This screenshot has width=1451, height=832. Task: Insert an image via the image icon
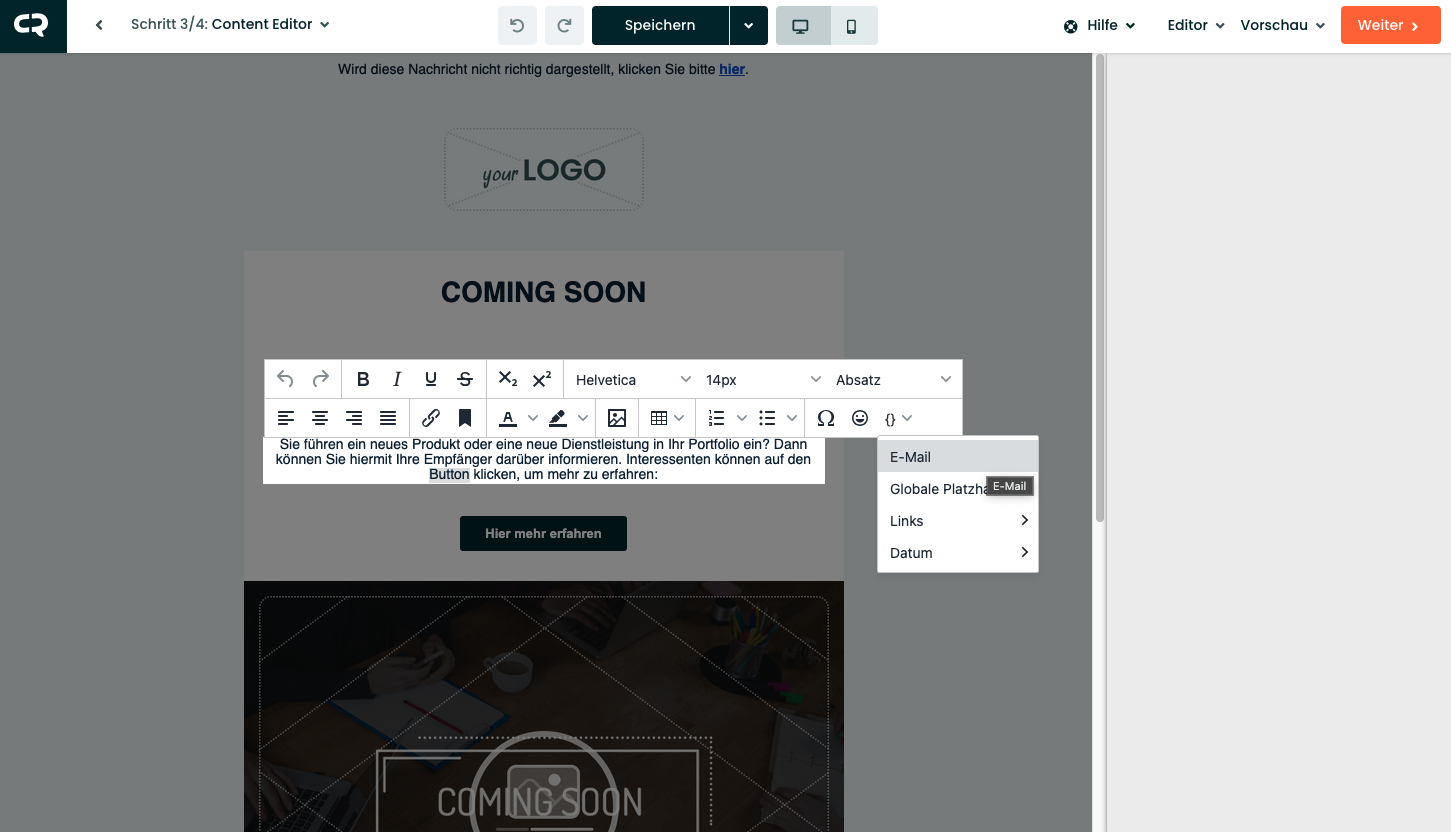pyautogui.click(x=617, y=418)
